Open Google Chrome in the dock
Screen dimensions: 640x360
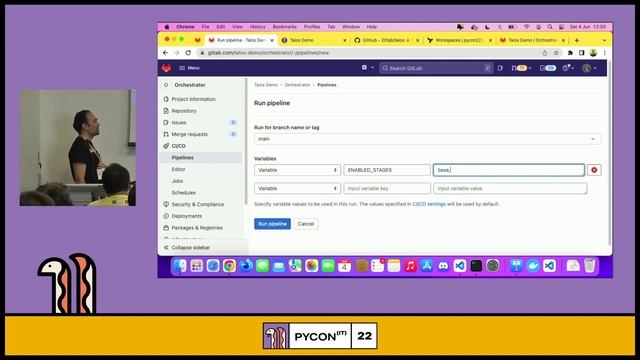pyautogui.click(x=229, y=266)
